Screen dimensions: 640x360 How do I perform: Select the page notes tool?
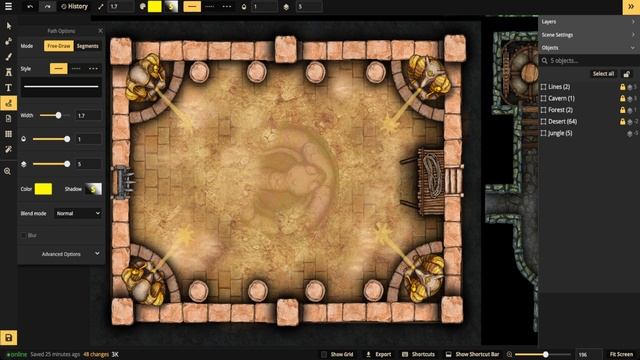tap(9, 118)
